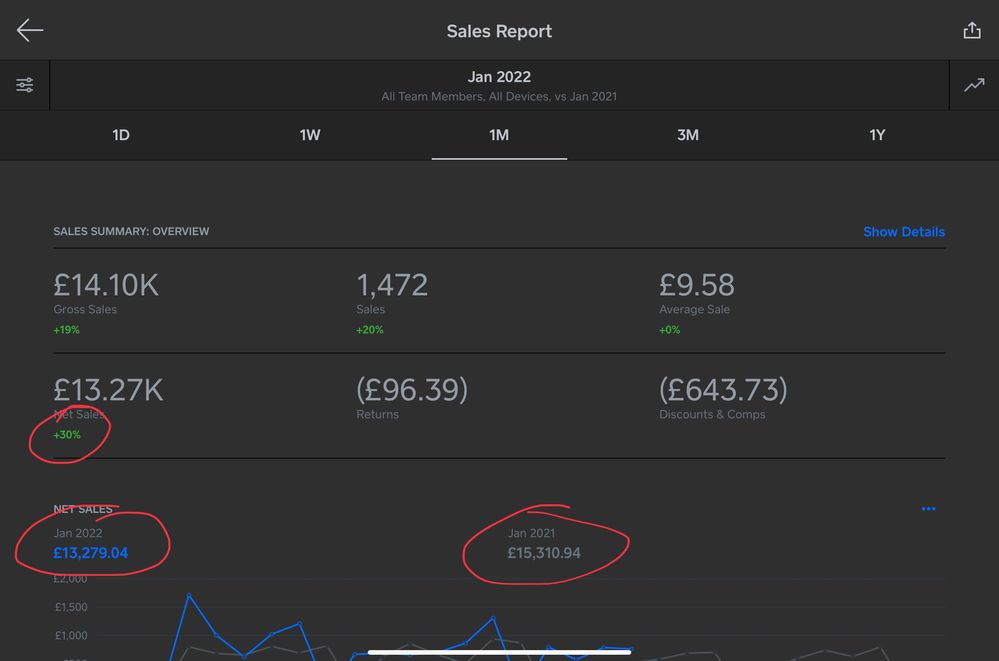Select the 1M time range tab
Image resolution: width=999 pixels, height=661 pixels.
(499, 135)
